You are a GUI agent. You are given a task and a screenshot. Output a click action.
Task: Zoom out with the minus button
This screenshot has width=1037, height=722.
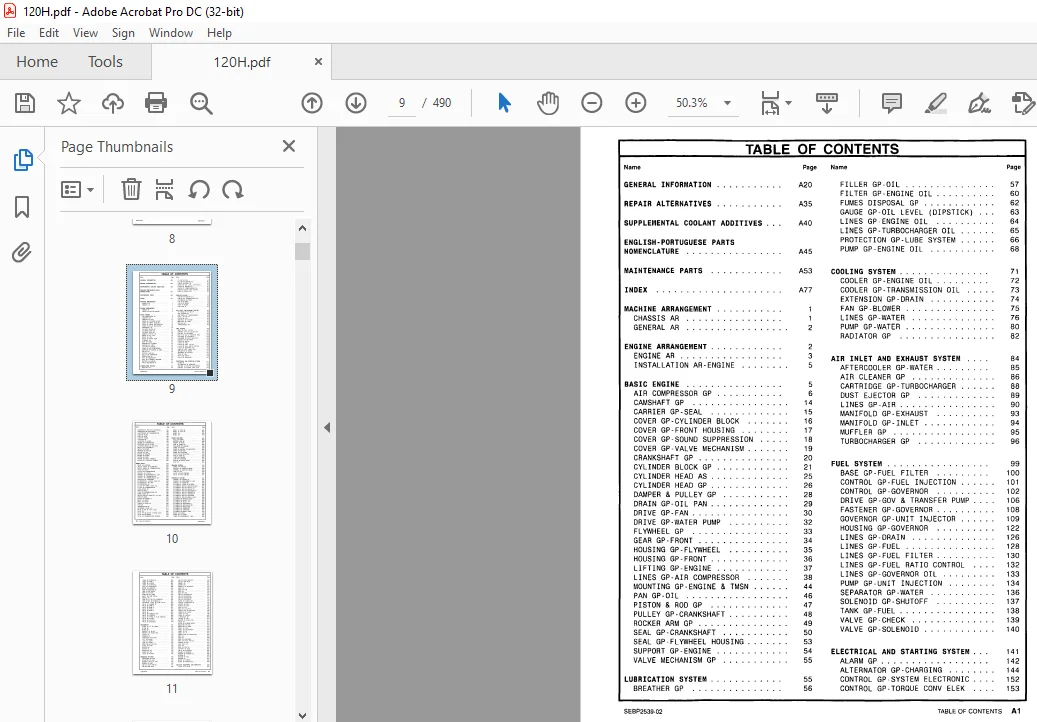coord(592,103)
